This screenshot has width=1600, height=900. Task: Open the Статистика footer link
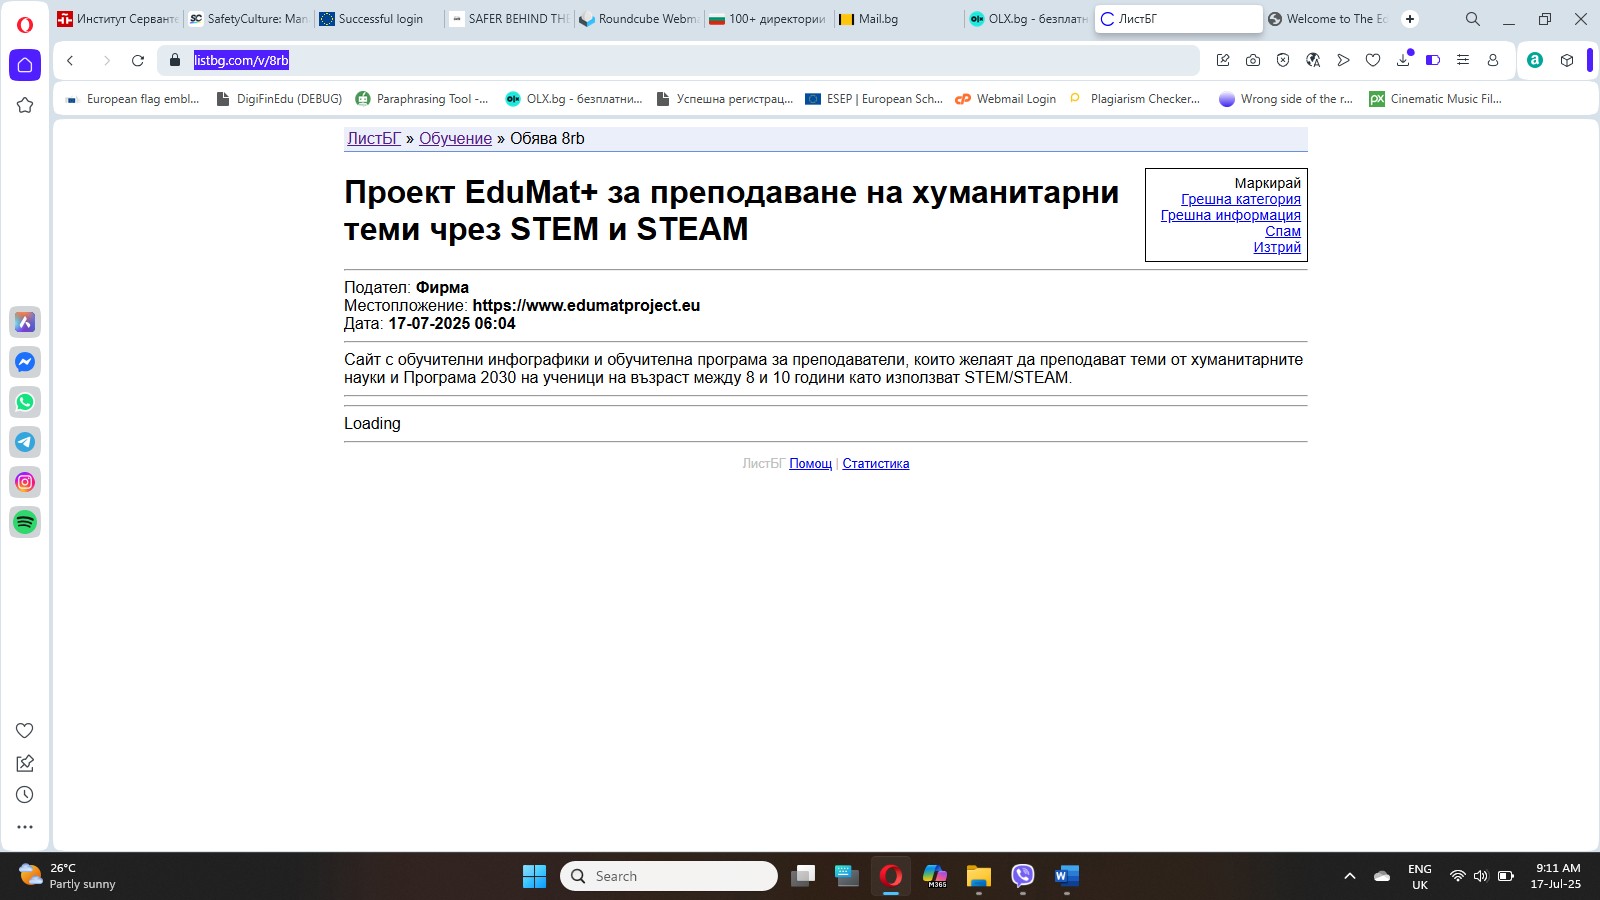coord(875,464)
